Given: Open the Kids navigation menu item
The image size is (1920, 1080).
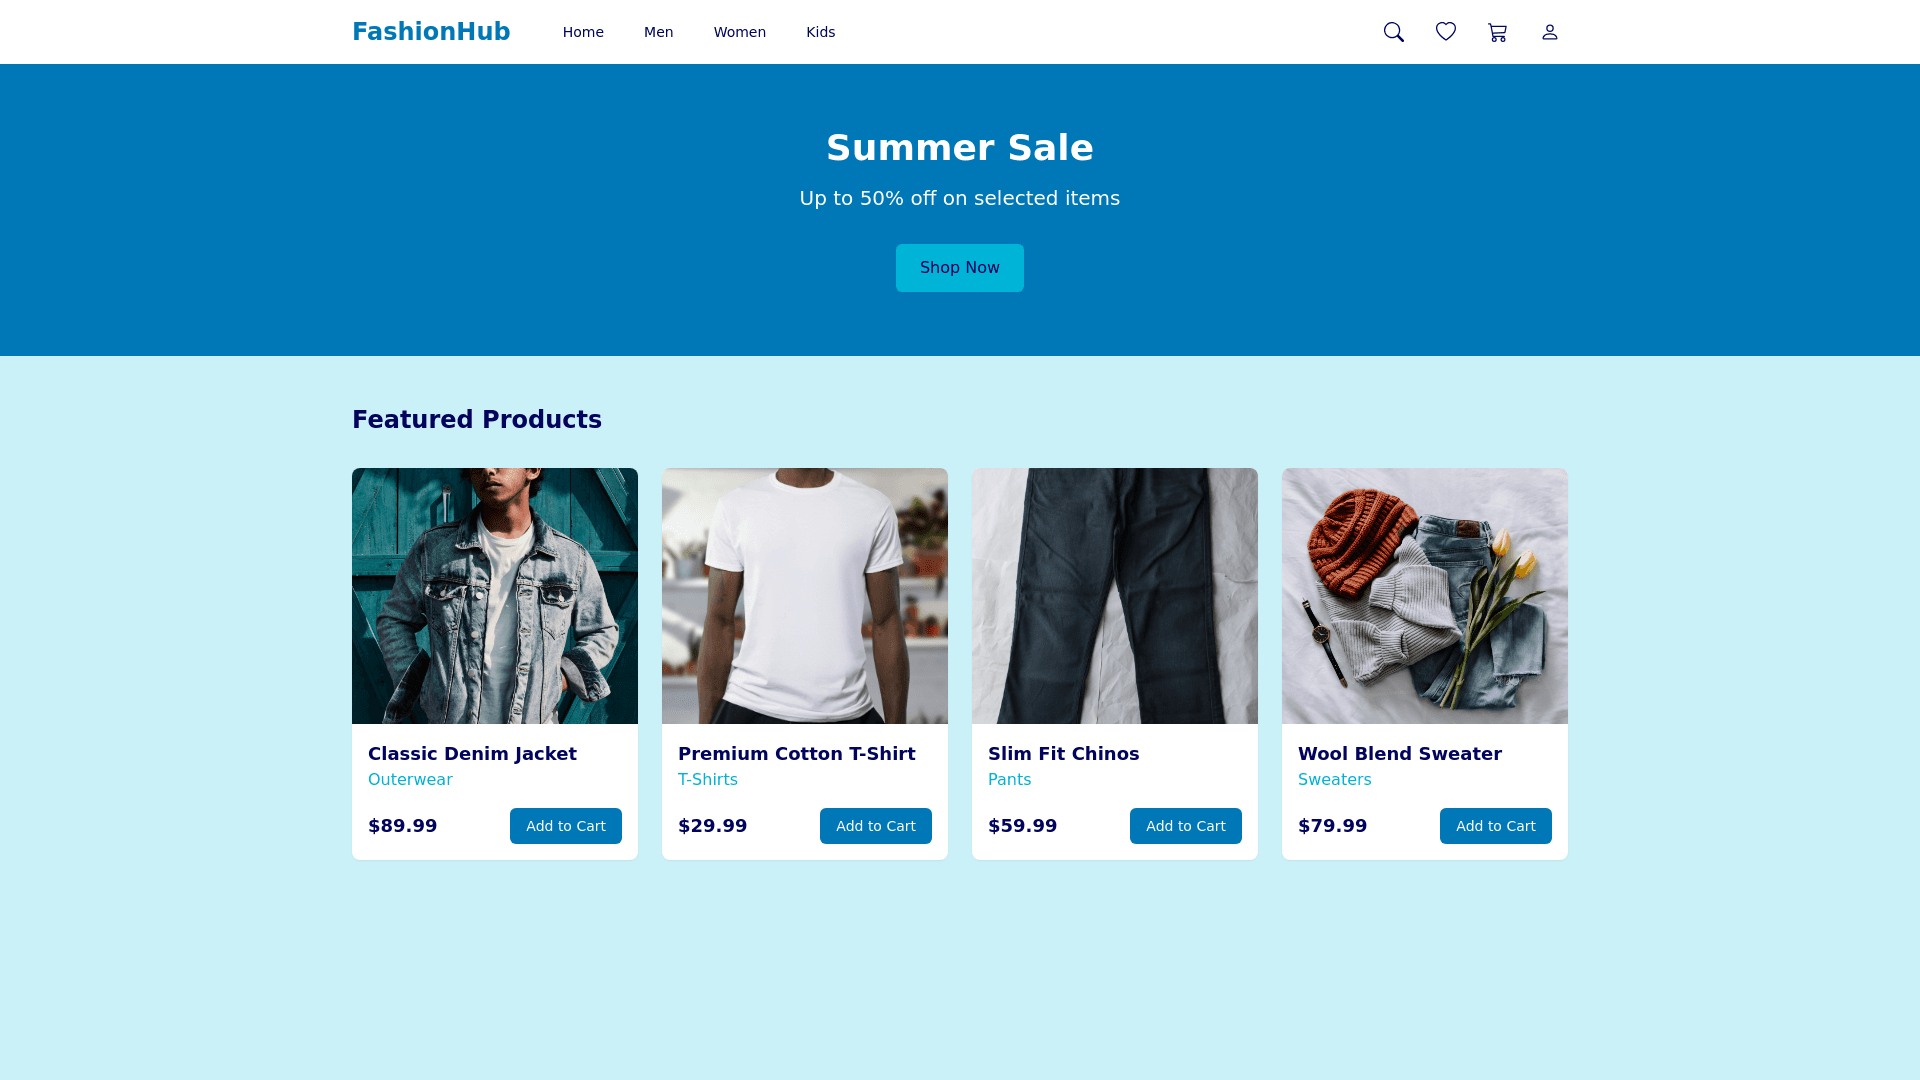Looking at the screenshot, I should pos(820,32).
